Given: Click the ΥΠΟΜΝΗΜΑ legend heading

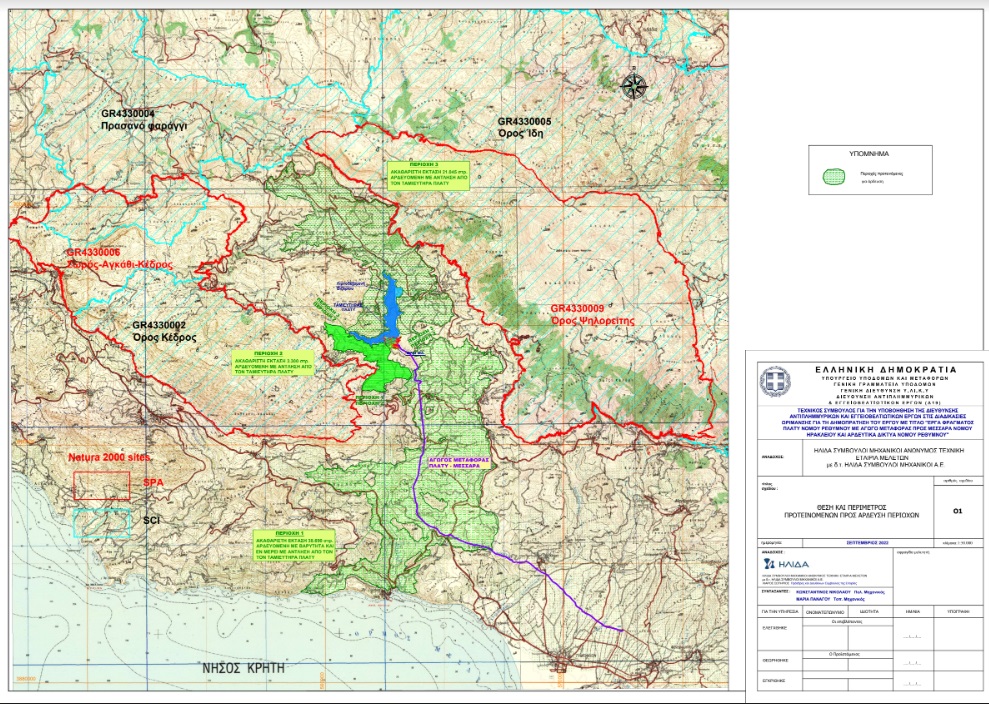Looking at the screenshot, I should (x=869, y=154).
